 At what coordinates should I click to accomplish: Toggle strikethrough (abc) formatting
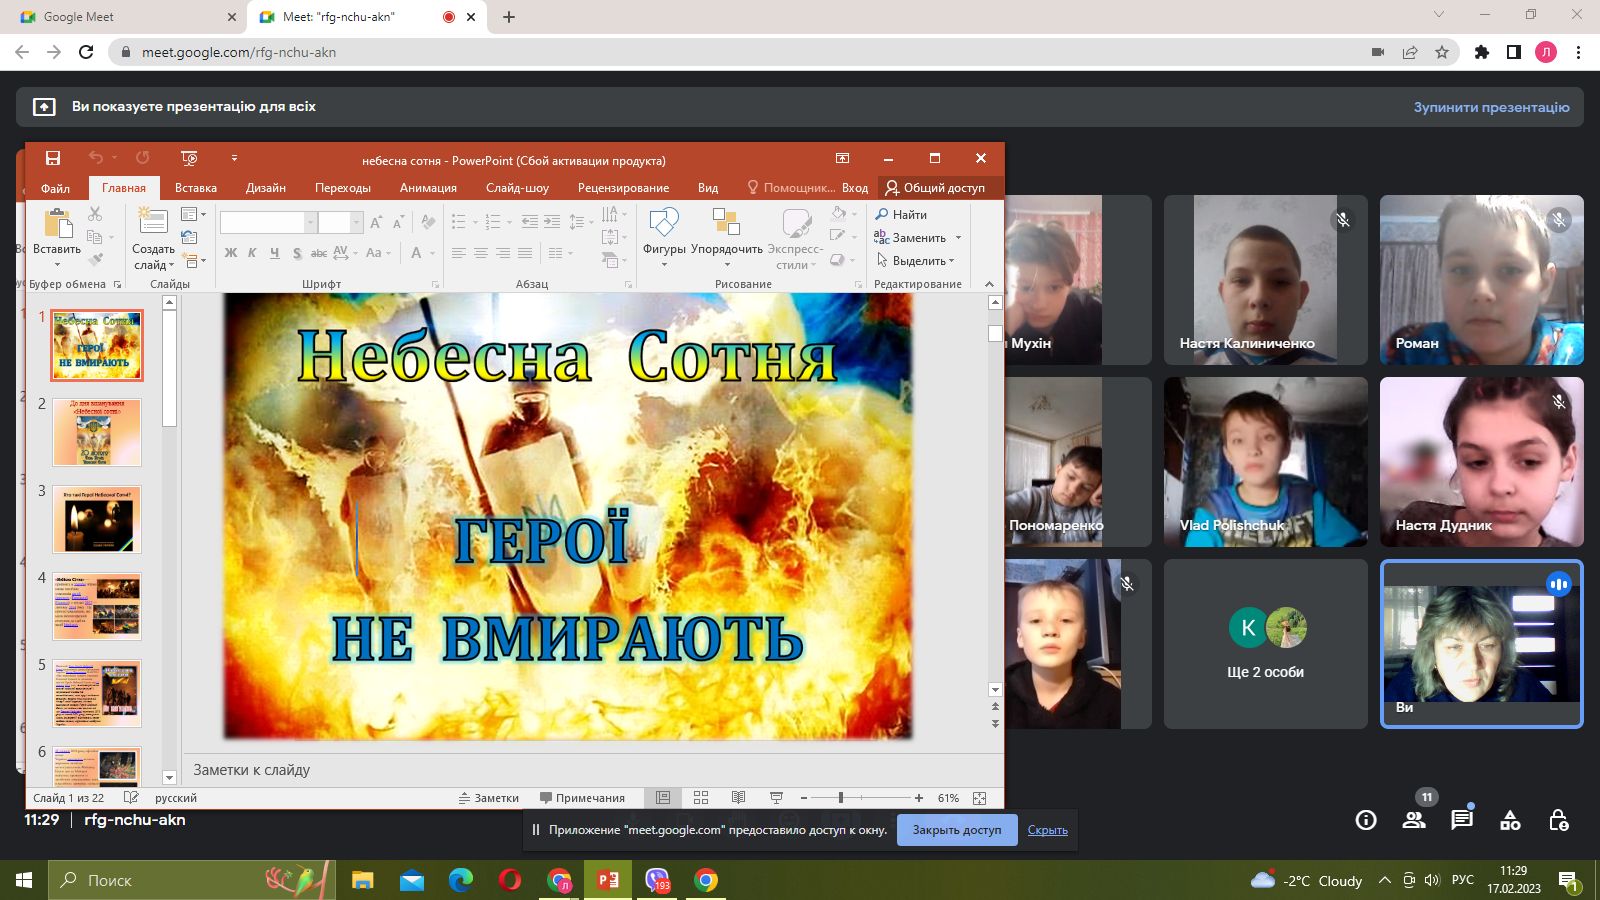pos(318,253)
